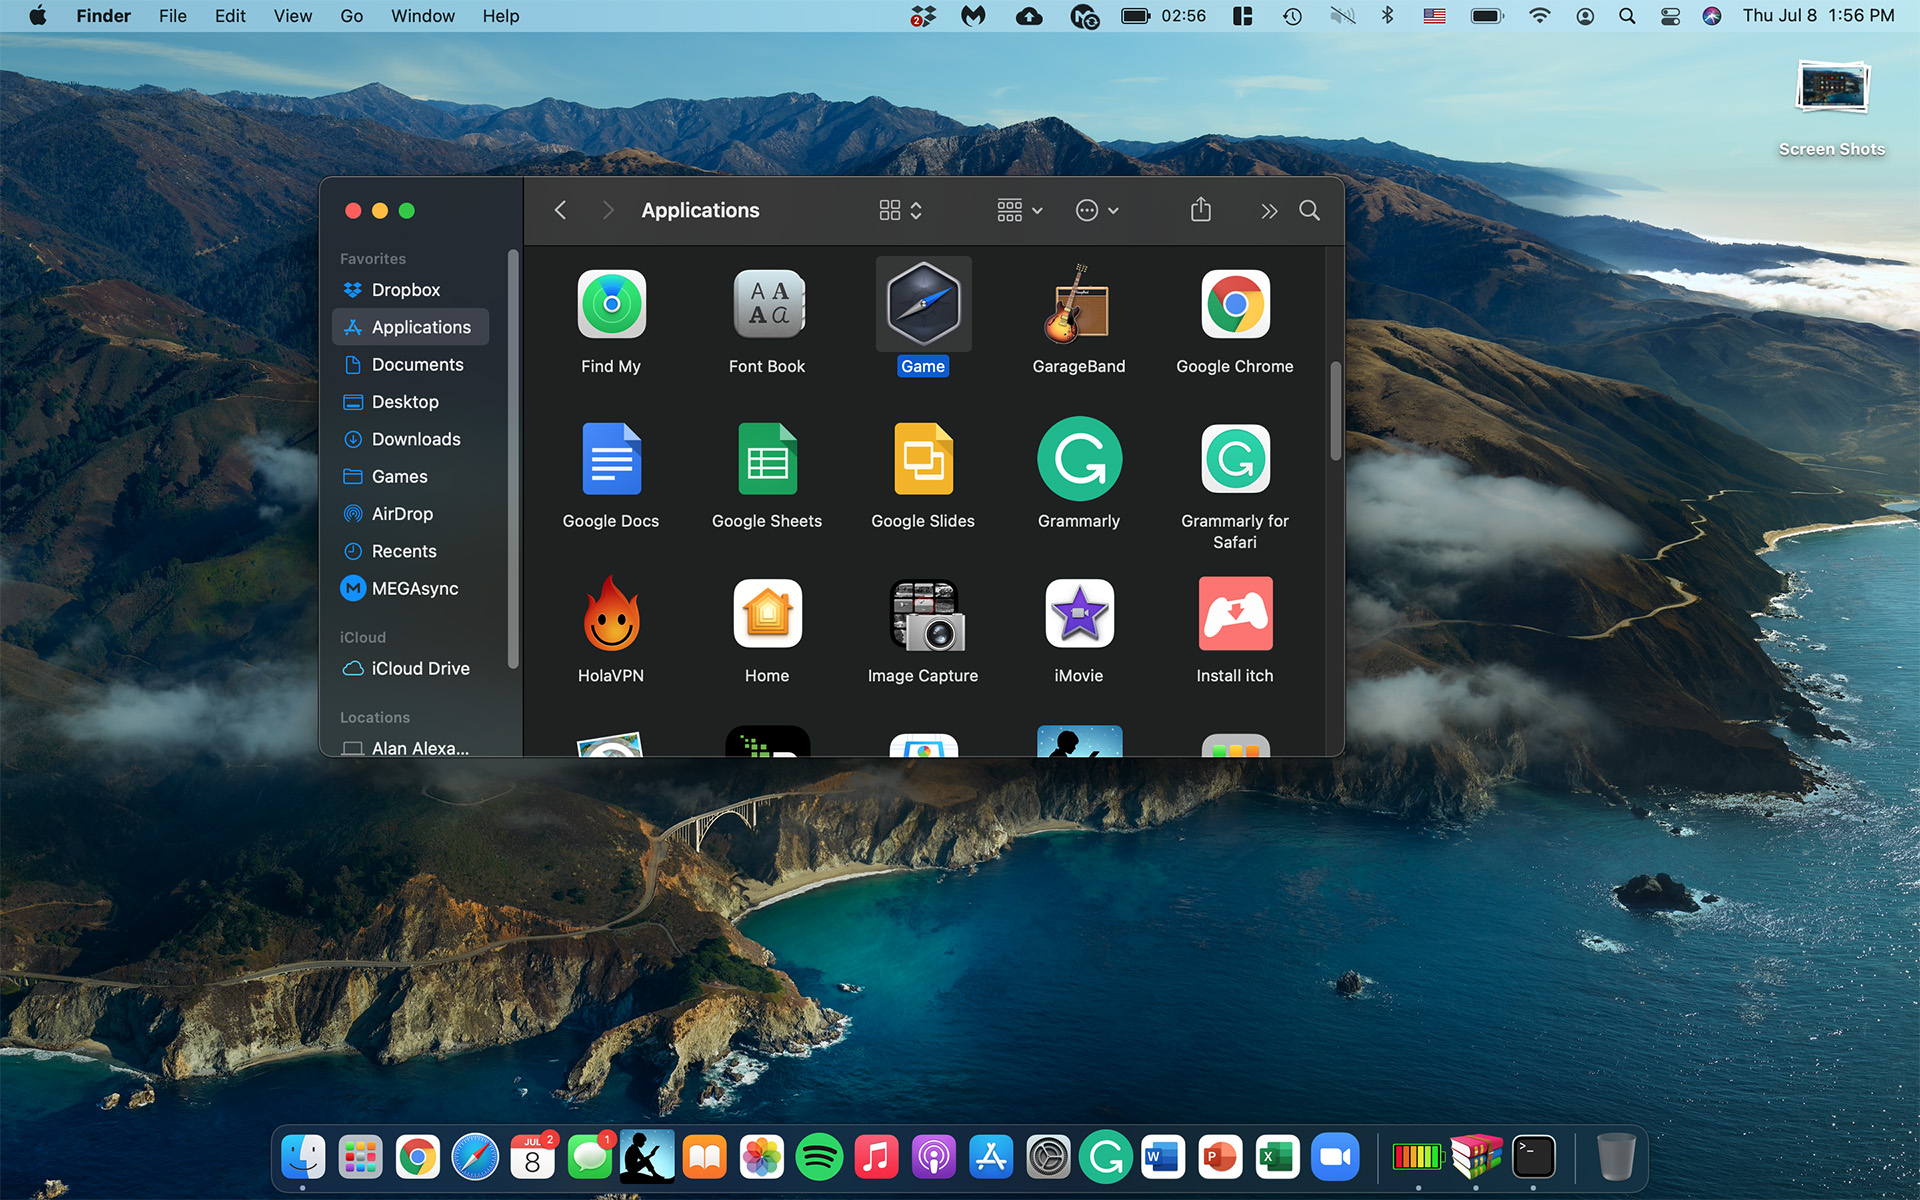Image resolution: width=1920 pixels, height=1200 pixels.
Task: Open iCloud Drive in the sidebar
Action: pyautogui.click(x=410, y=668)
